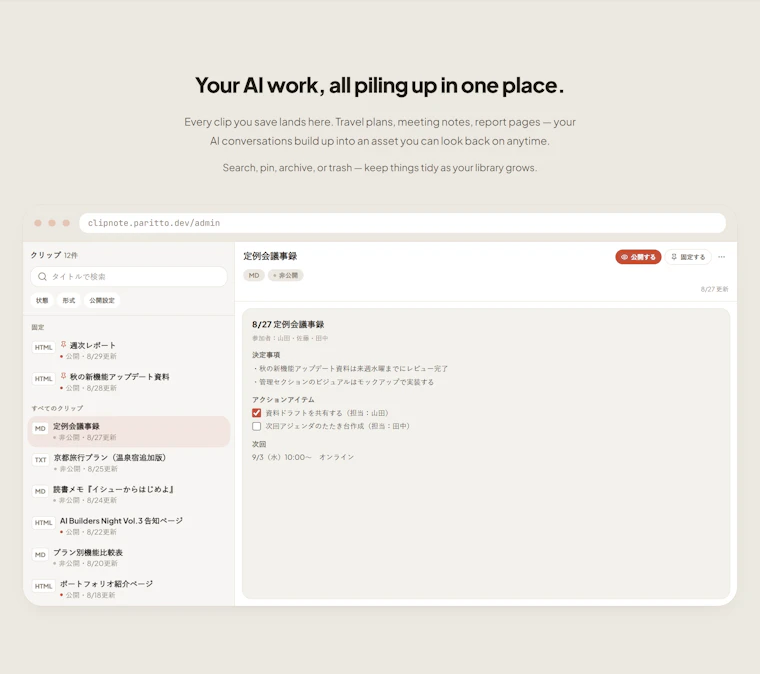Click the MD badge of プラン別機能比較表
This screenshot has width=760, height=674.
(40, 554)
